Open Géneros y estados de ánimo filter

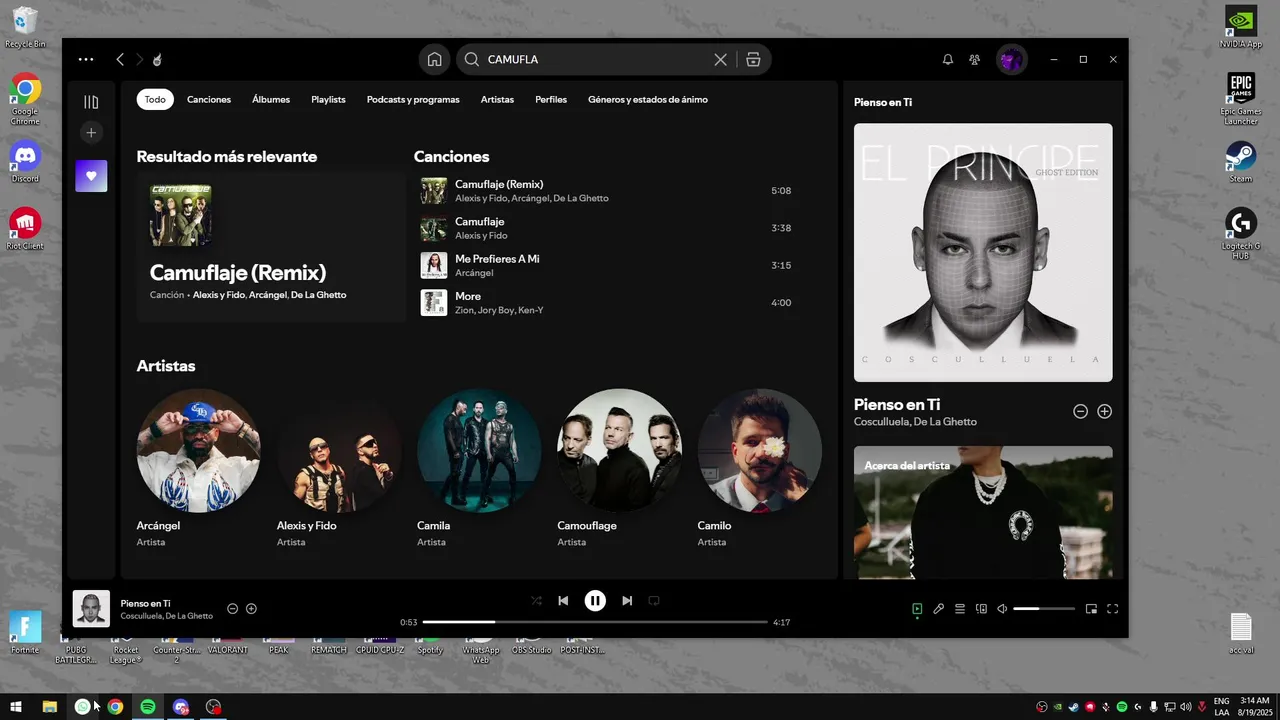tap(648, 99)
